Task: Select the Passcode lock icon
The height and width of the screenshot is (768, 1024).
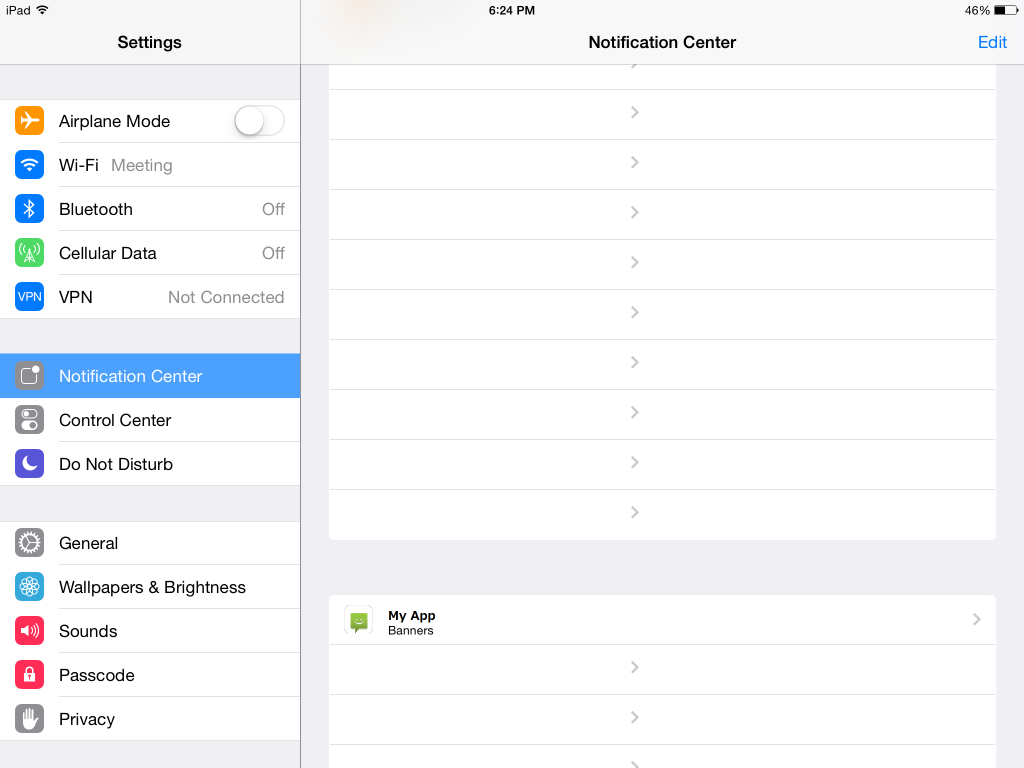Action: (x=29, y=674)
